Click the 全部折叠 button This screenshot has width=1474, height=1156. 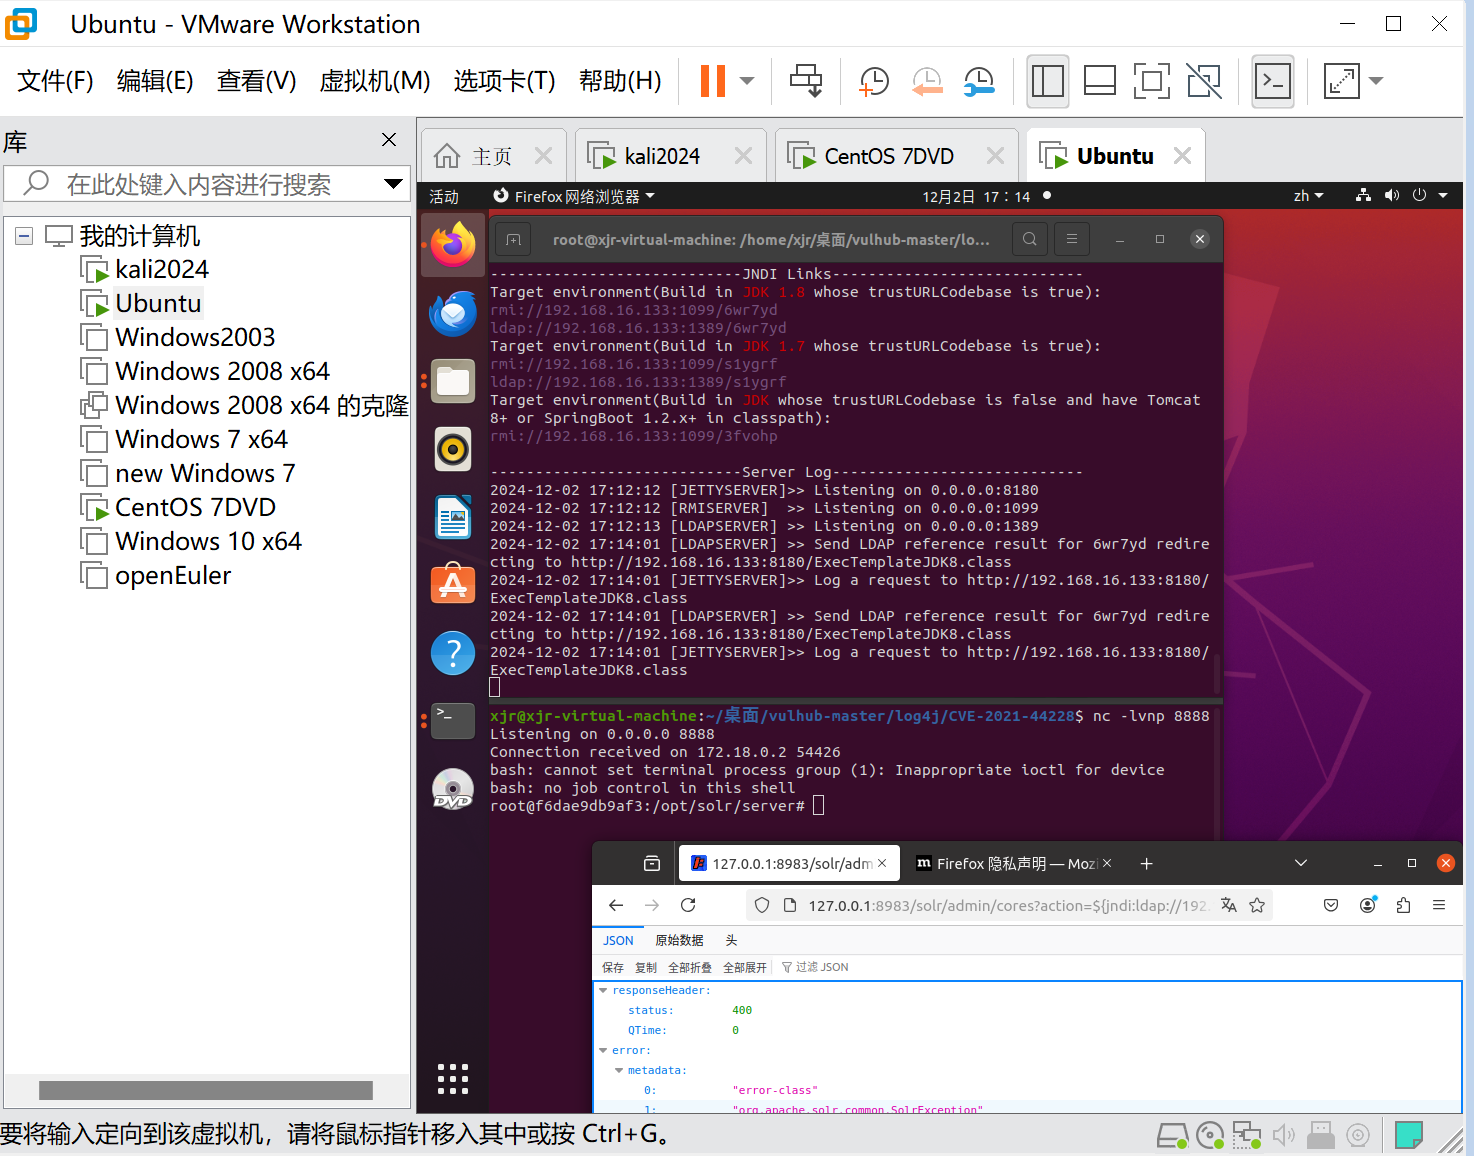690,967
